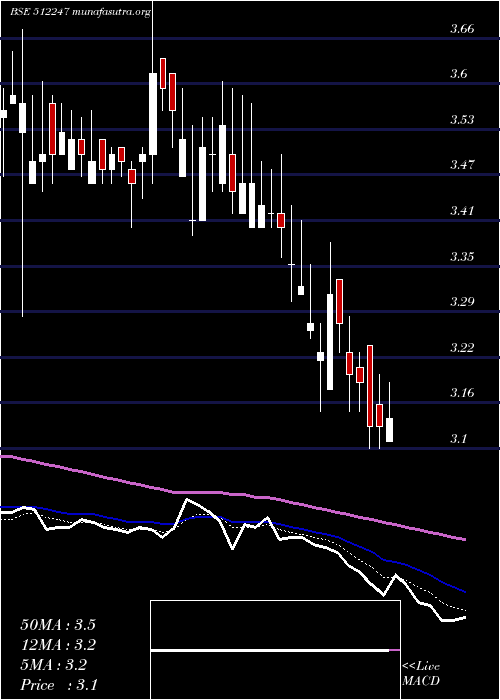
Task: Click the <<Live MACD label
Action: (x=421, y=674)
